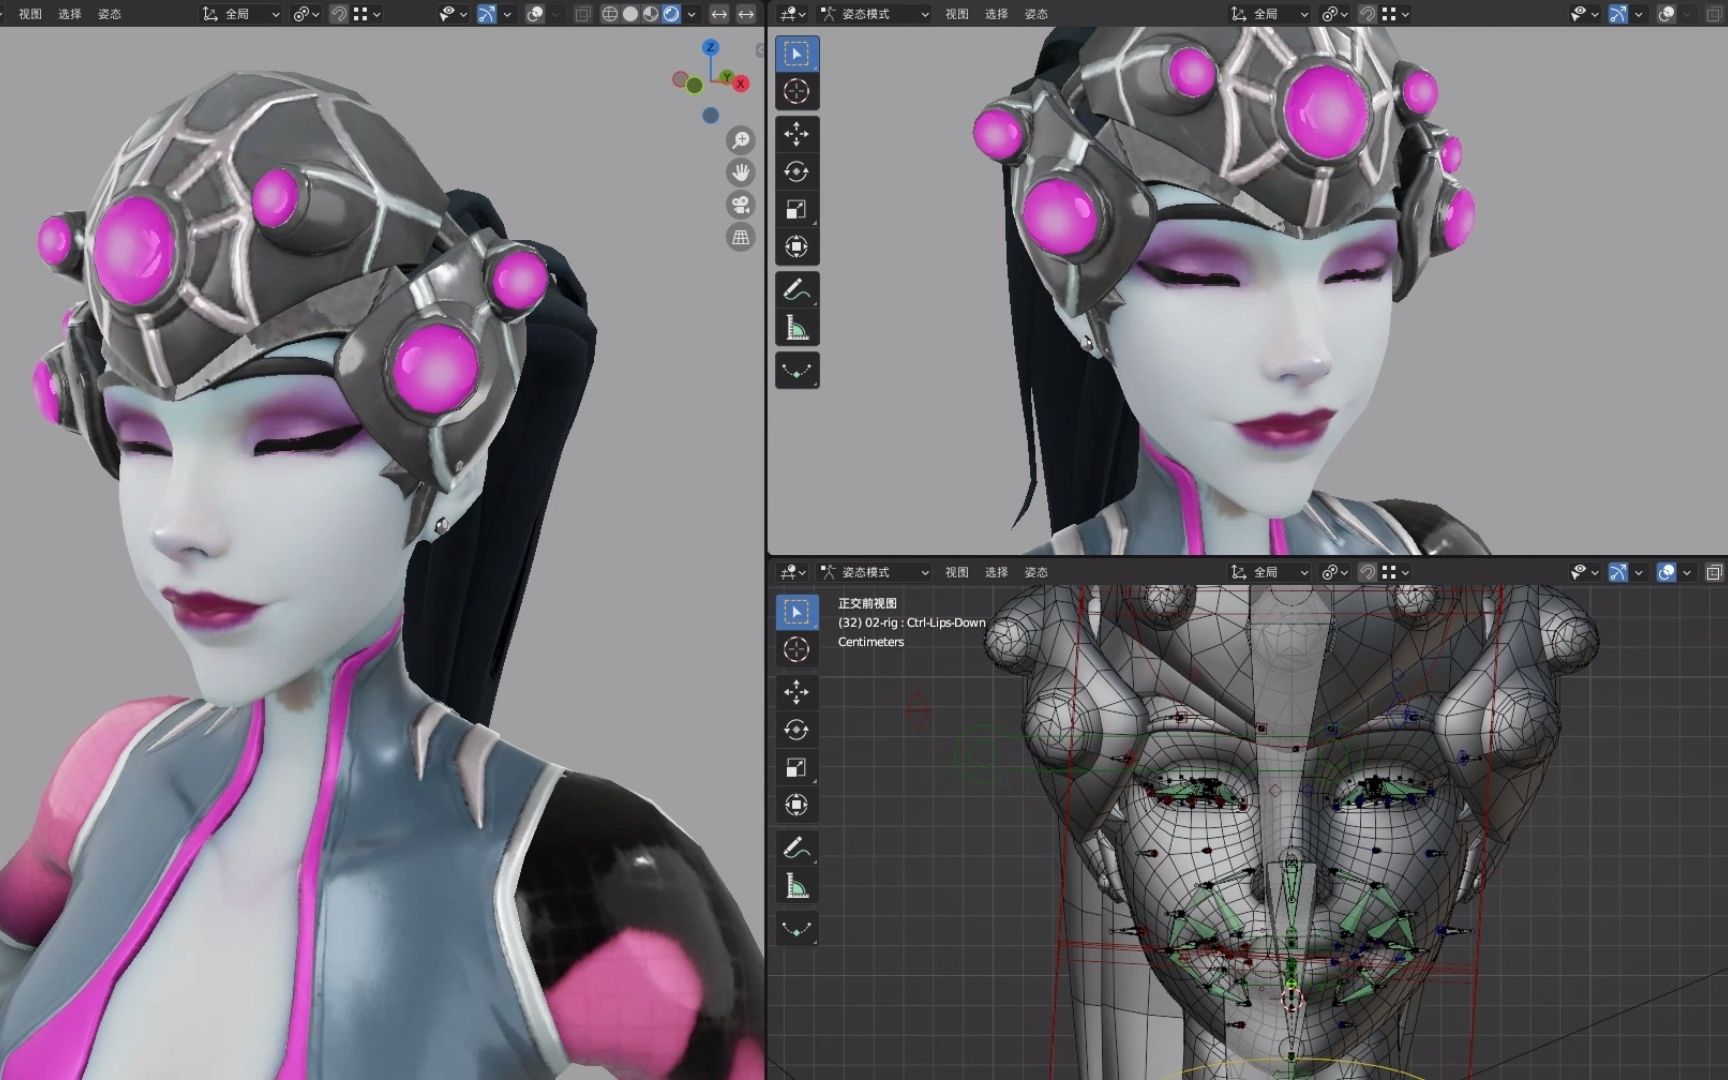Toggle perspective/orthographic grid icon in left viewport
Viewport: 1728px width, 1080px height.
pyautogui.click(x=741, y=238)
